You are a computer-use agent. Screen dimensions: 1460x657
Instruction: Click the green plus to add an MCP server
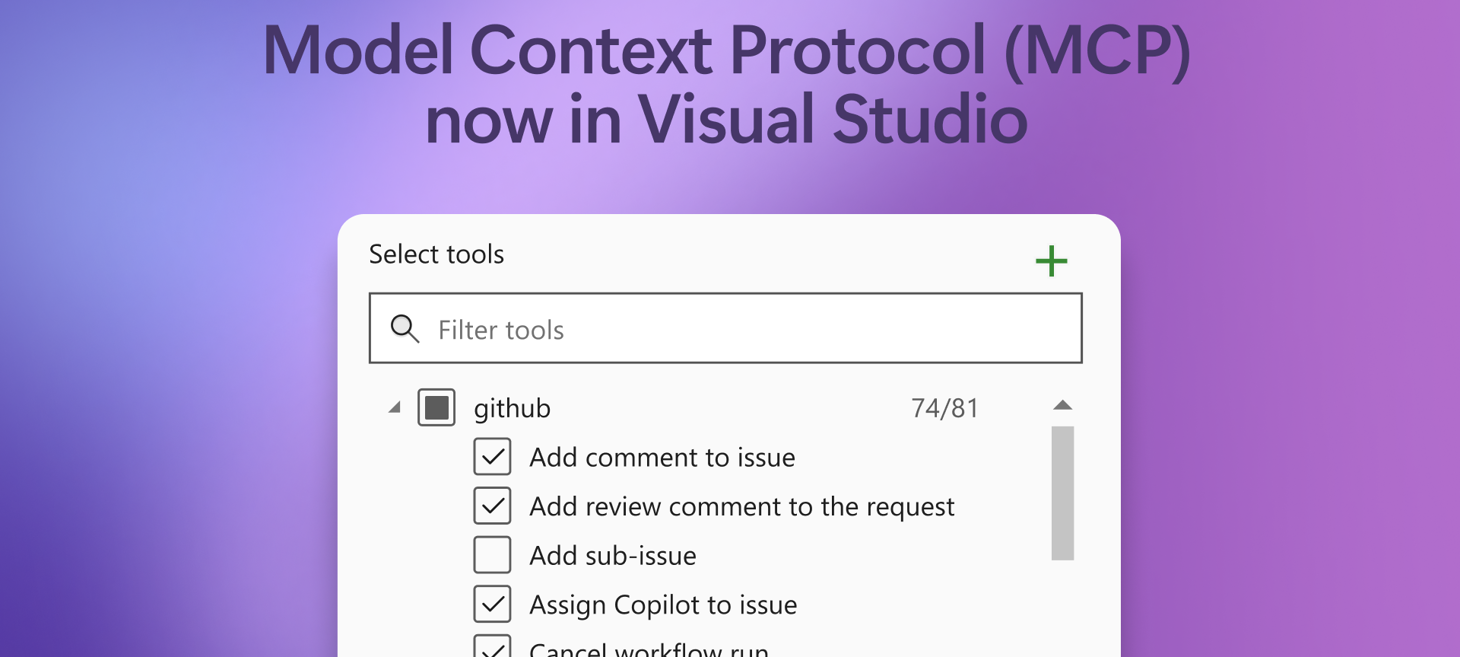pos(1050,261)
